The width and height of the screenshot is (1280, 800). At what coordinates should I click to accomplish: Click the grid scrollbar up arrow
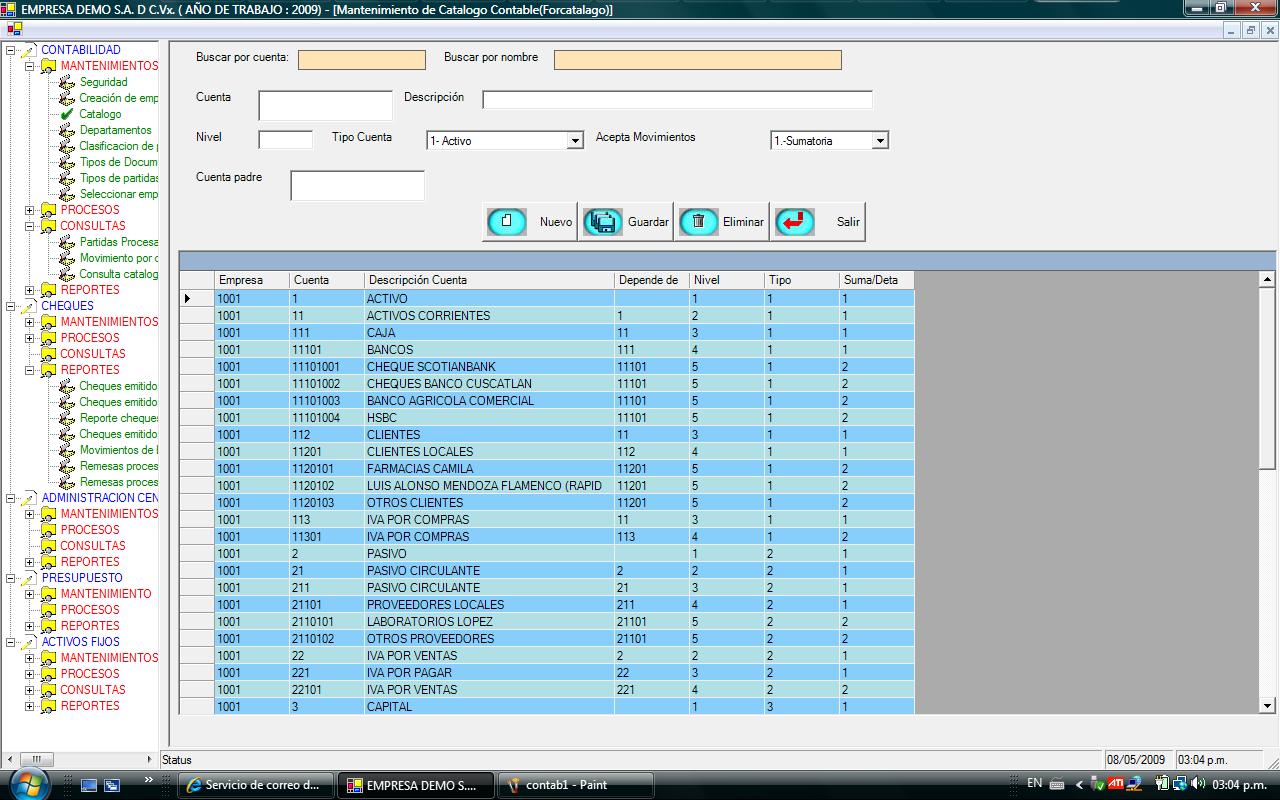click(1267, 280)
